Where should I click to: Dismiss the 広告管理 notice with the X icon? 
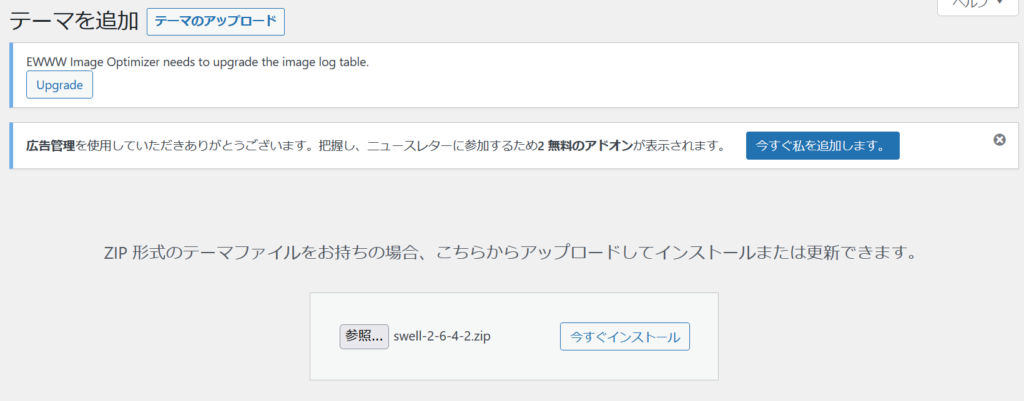[999, 139]
